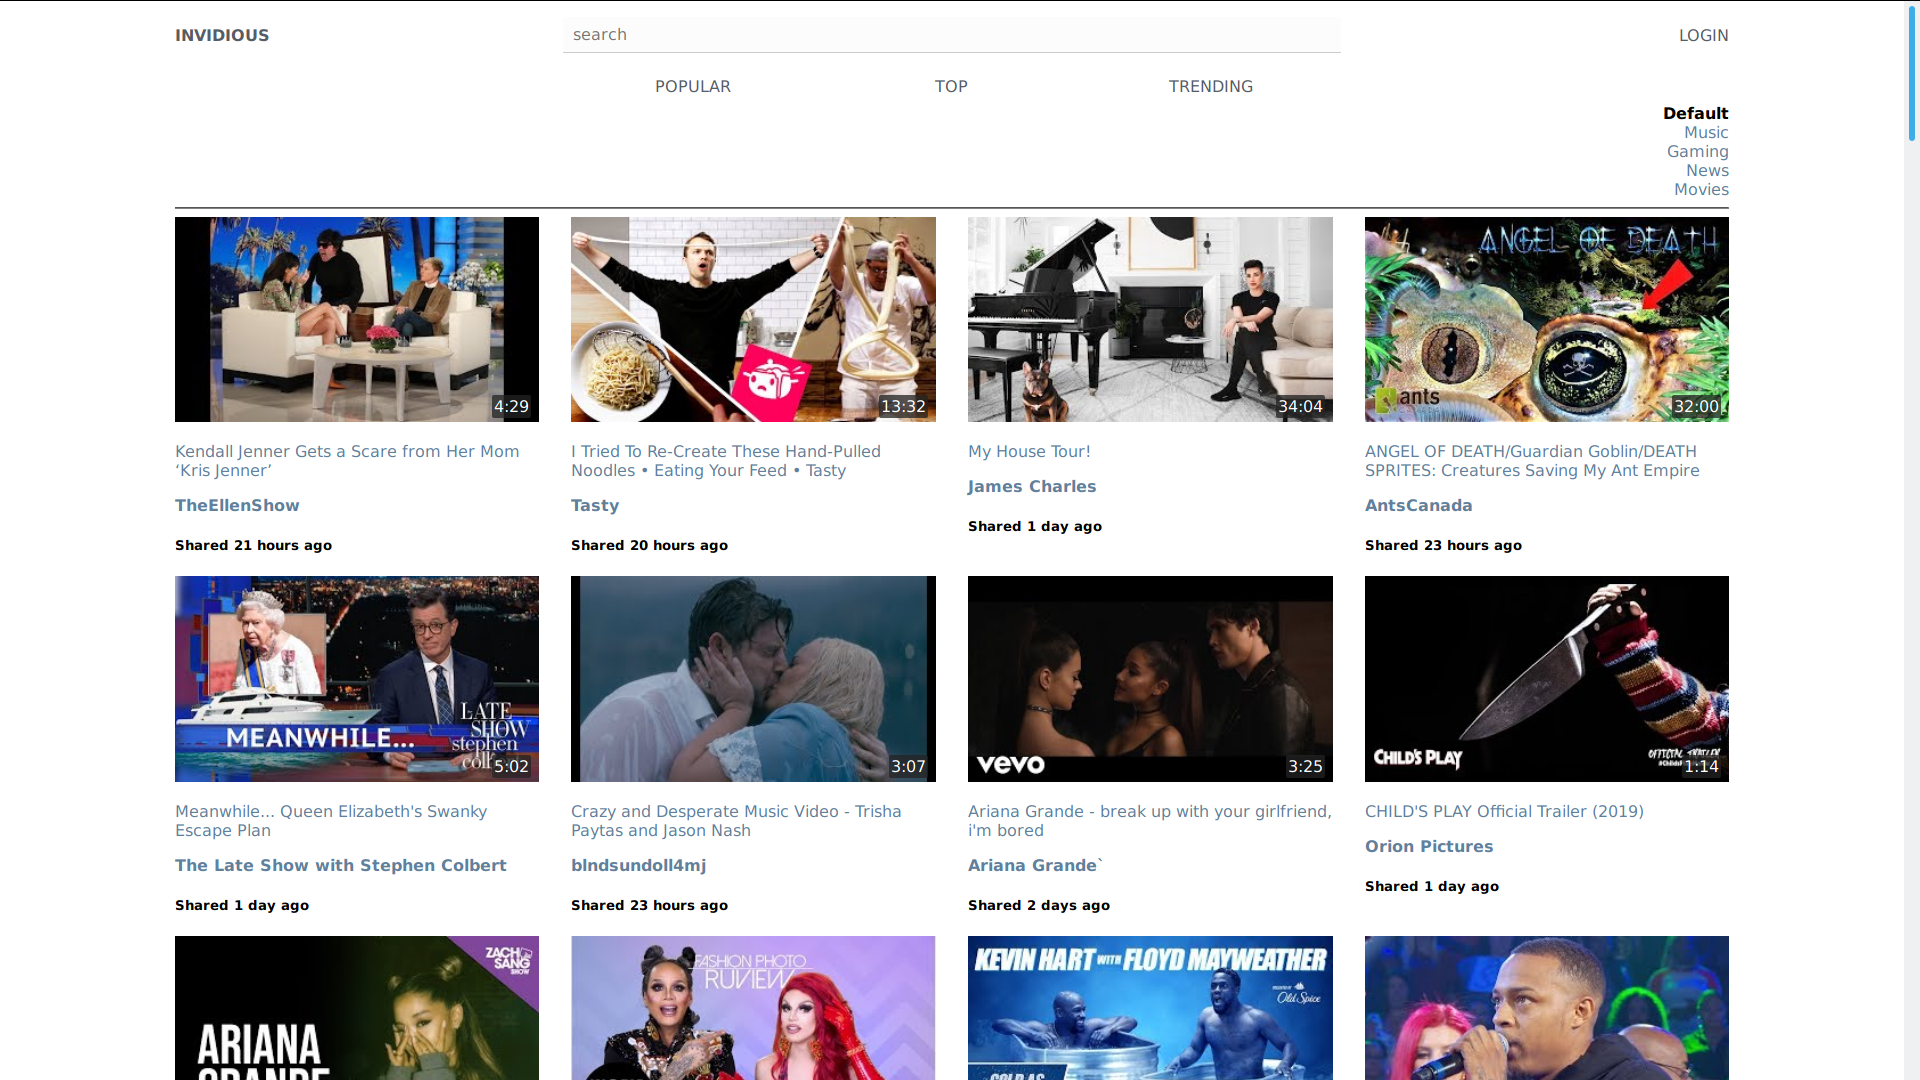This screenshot has height=1080, width=1920.
Task: Switch to the TRENDING feed
Action: (1210, 86)
